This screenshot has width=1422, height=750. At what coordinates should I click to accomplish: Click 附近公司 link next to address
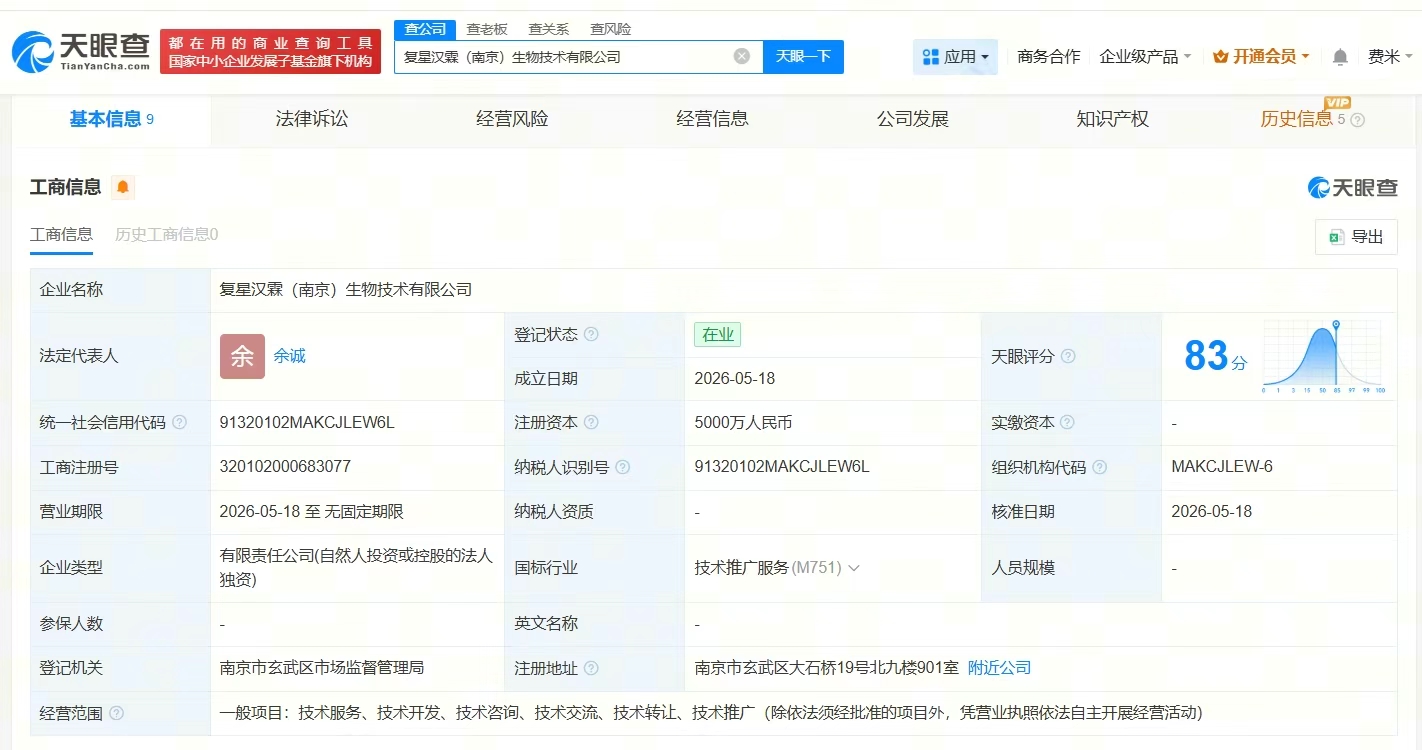click(x=999, y=668)
